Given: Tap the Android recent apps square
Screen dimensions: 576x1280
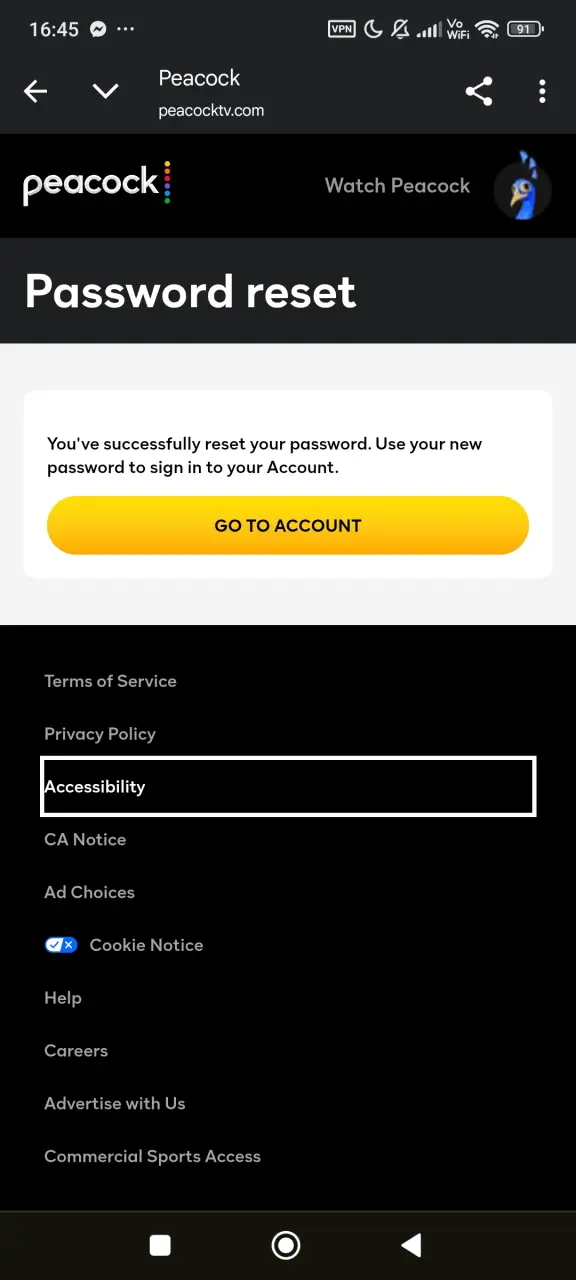Looking at the screenshot, I should (x=160, y=1245).
